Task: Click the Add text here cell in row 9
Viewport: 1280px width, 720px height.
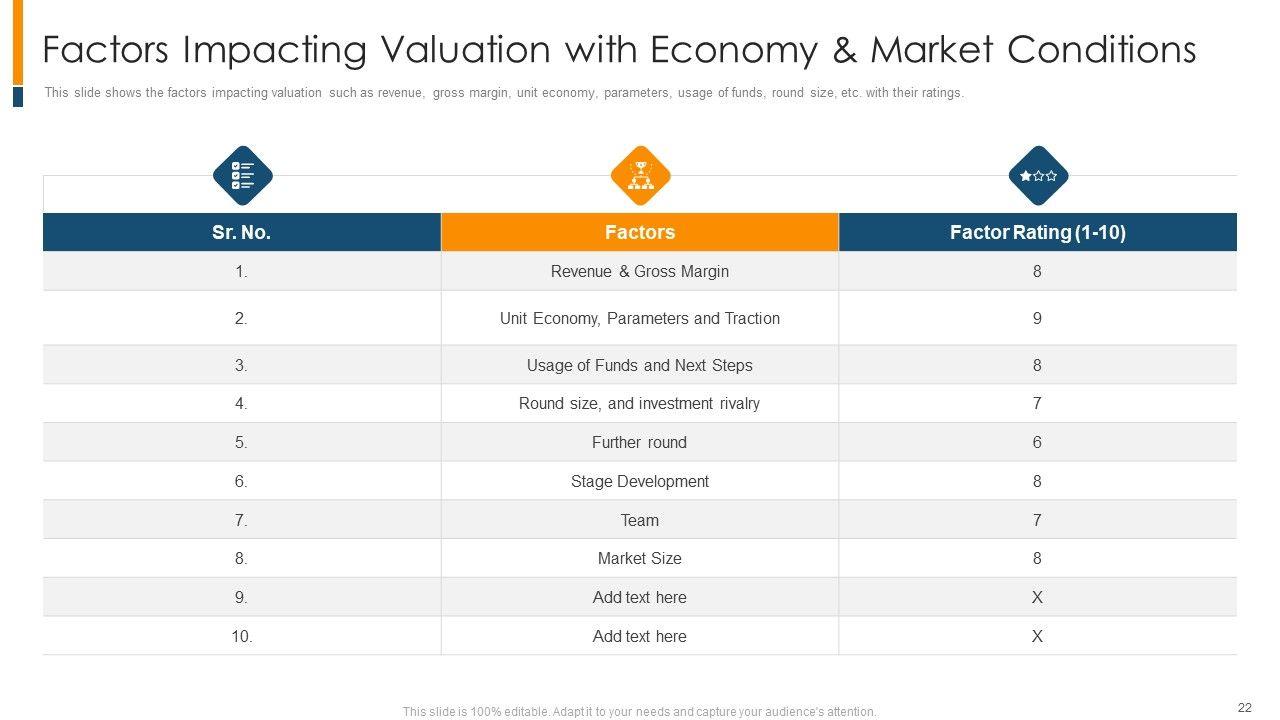Action: (x=640, y=597)
